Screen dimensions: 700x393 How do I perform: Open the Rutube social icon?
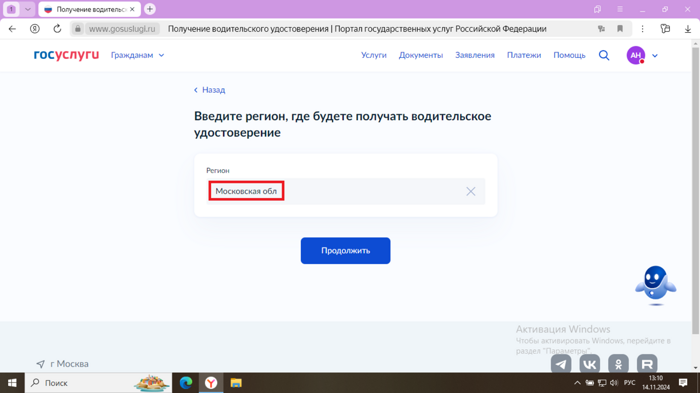coord(647,364)
